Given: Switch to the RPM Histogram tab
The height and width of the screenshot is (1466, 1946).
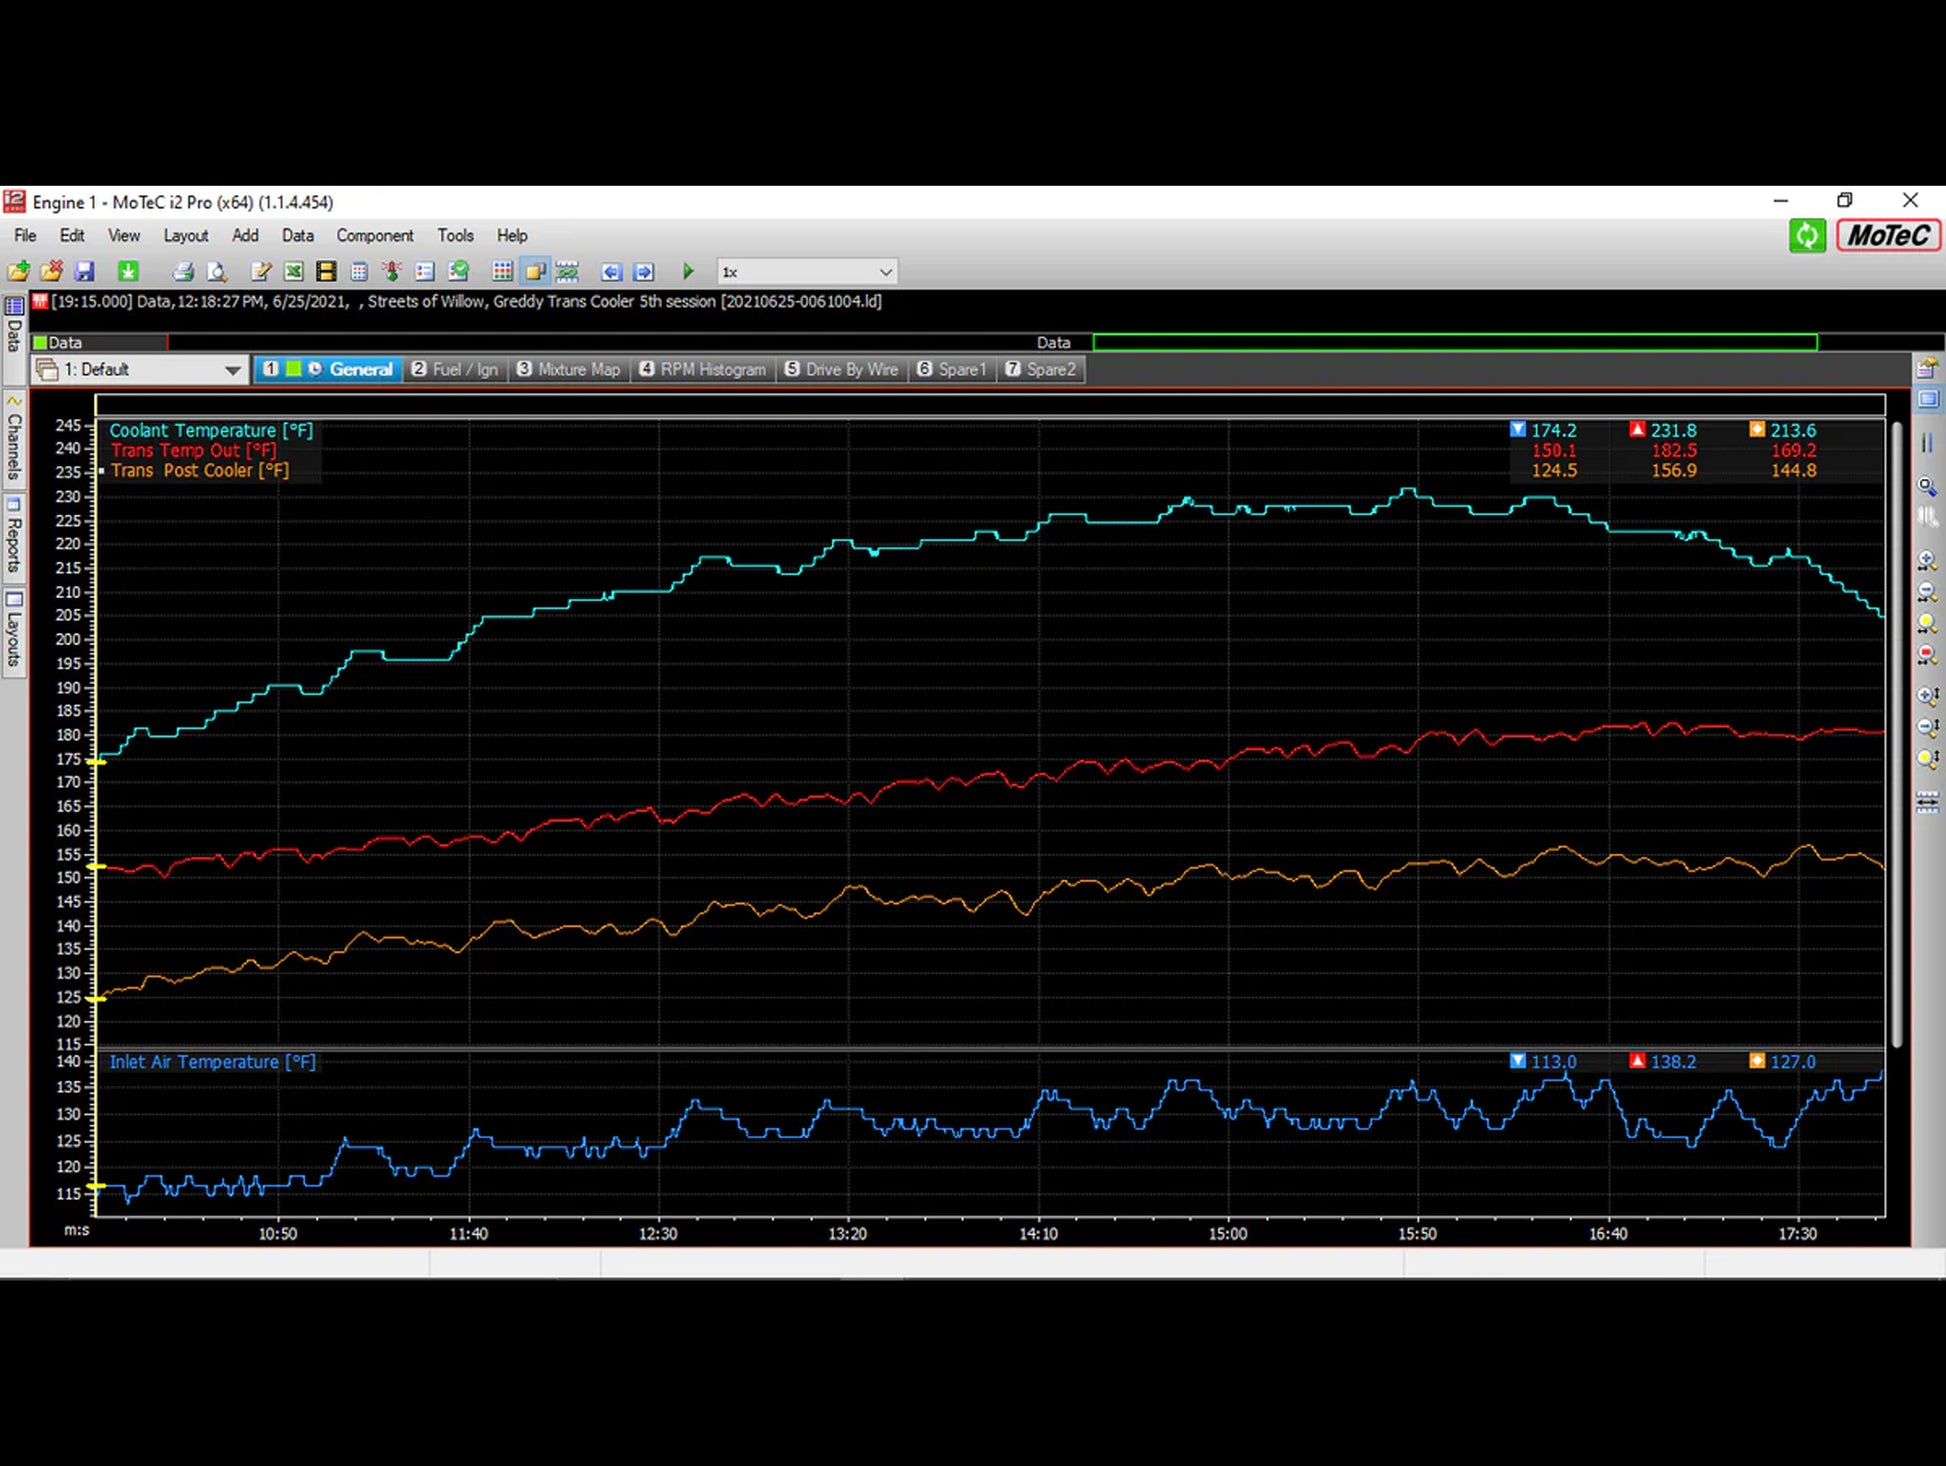Looking at the screenshot, I should tap(703, 369).
